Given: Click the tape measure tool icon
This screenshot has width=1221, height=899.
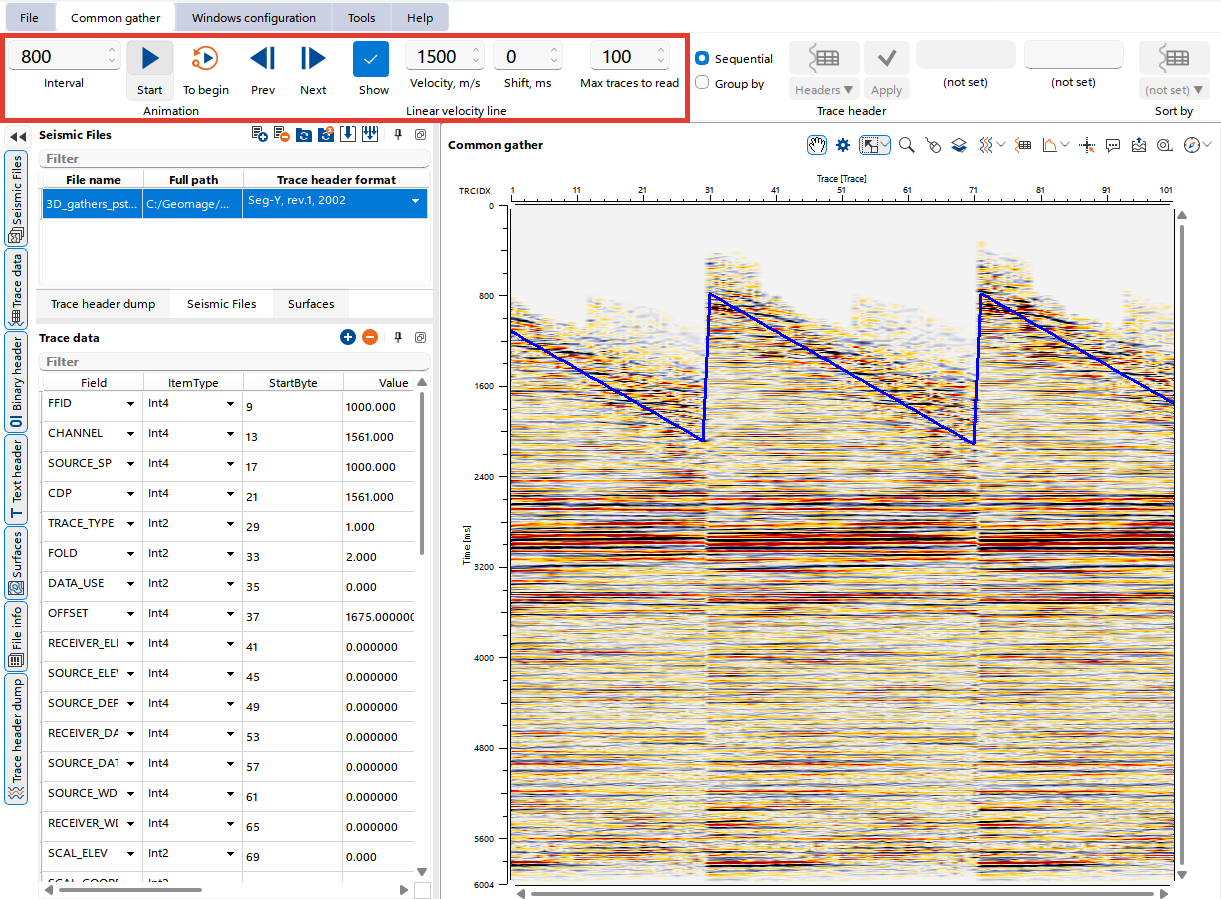Looking at the screenshot, I should (x=1165, y=145).
